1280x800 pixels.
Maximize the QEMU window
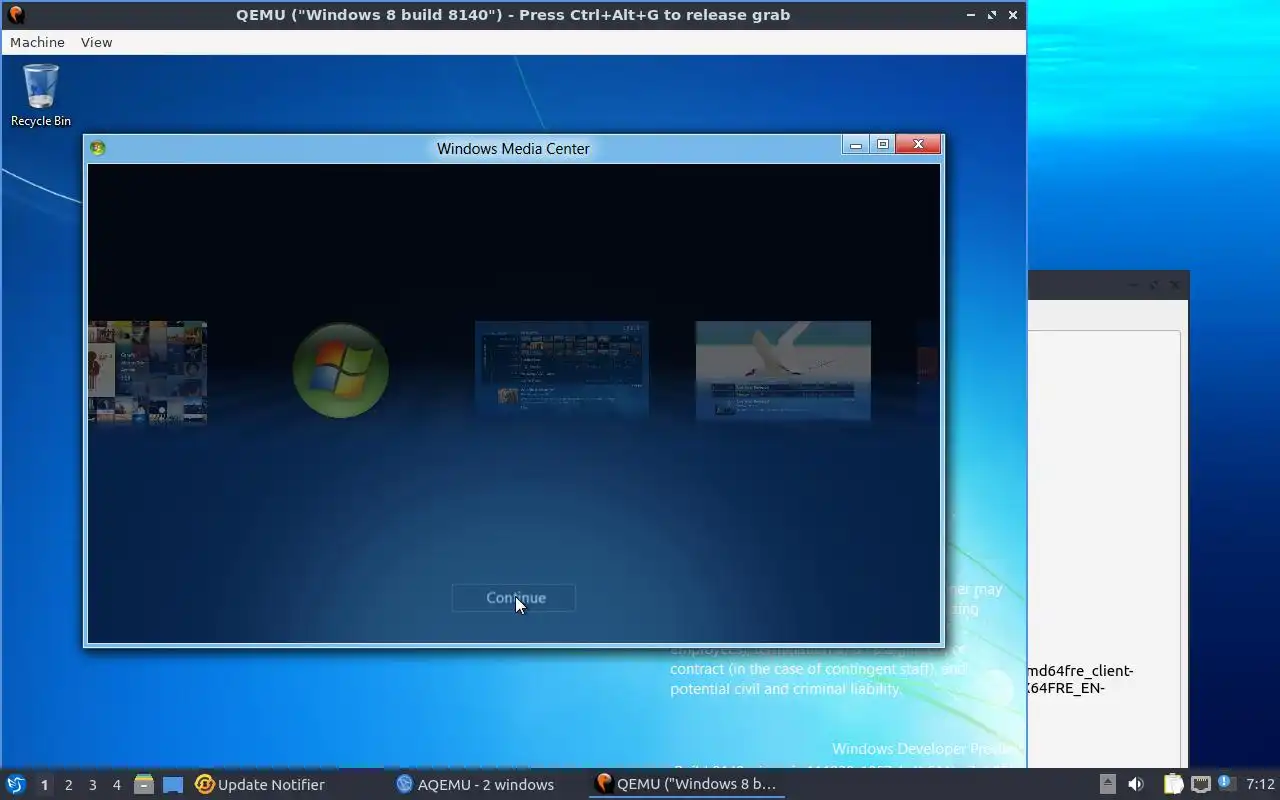coord(992,15)
